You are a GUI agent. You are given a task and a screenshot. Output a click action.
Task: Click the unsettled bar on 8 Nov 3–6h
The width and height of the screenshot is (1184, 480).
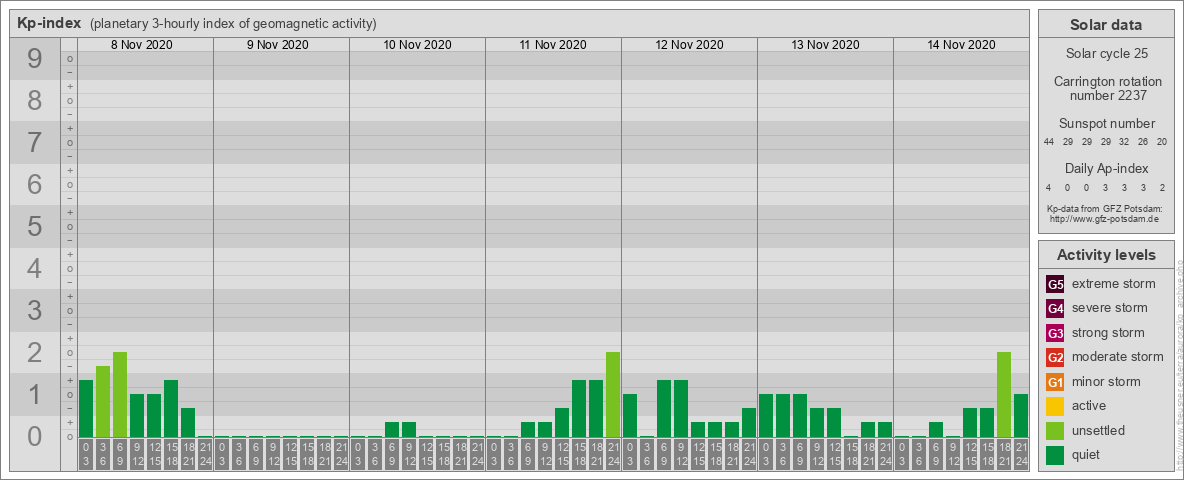point(103,401)
